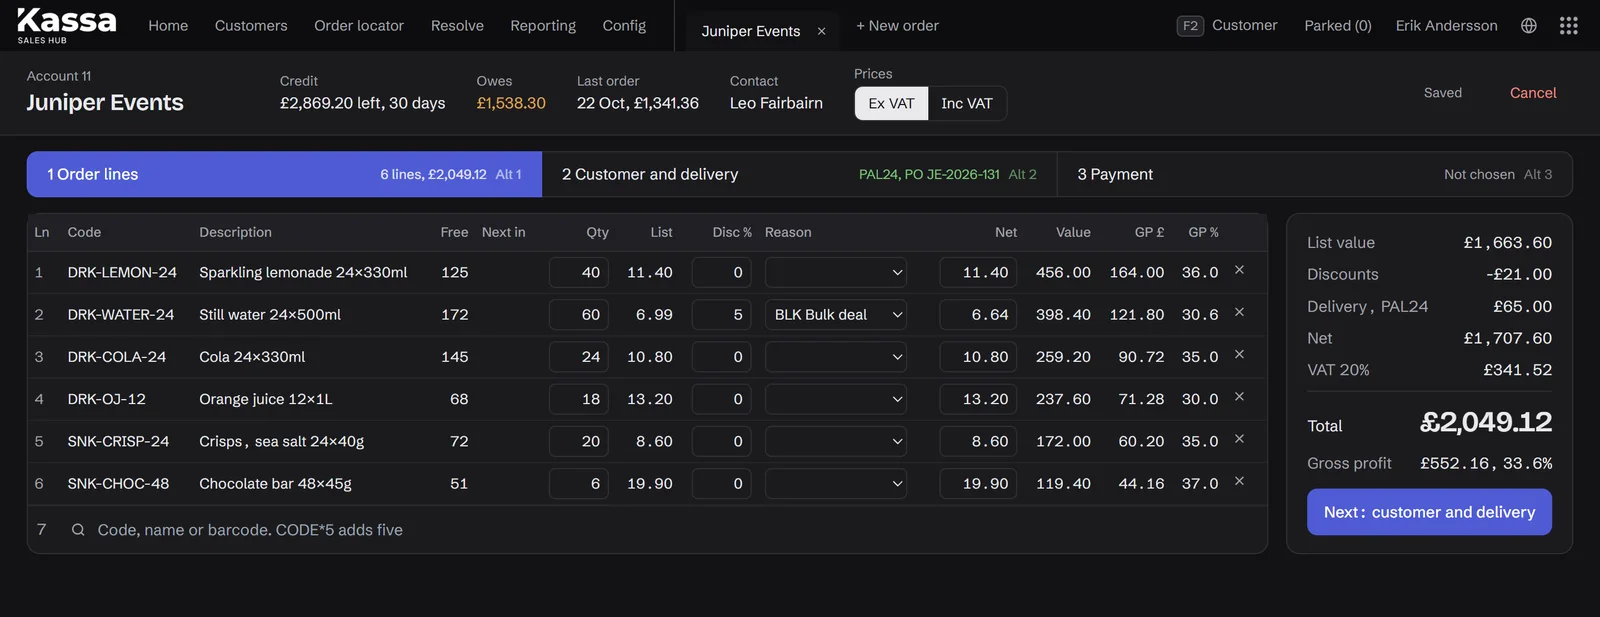Viewport: 1600px width, 617px height.
Task: Click the Kassa Sales Hub logo
Action: pos(66,25)
